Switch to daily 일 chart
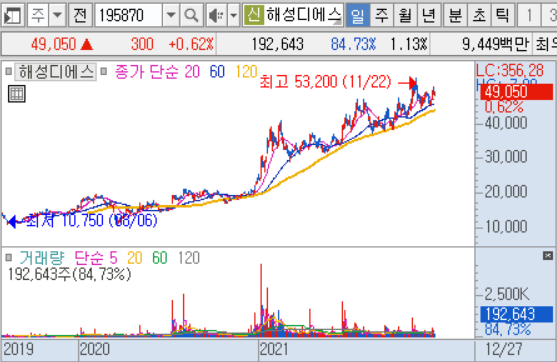Image resolution: width=557 pixels, height=362 pixels. coord(357,15)
